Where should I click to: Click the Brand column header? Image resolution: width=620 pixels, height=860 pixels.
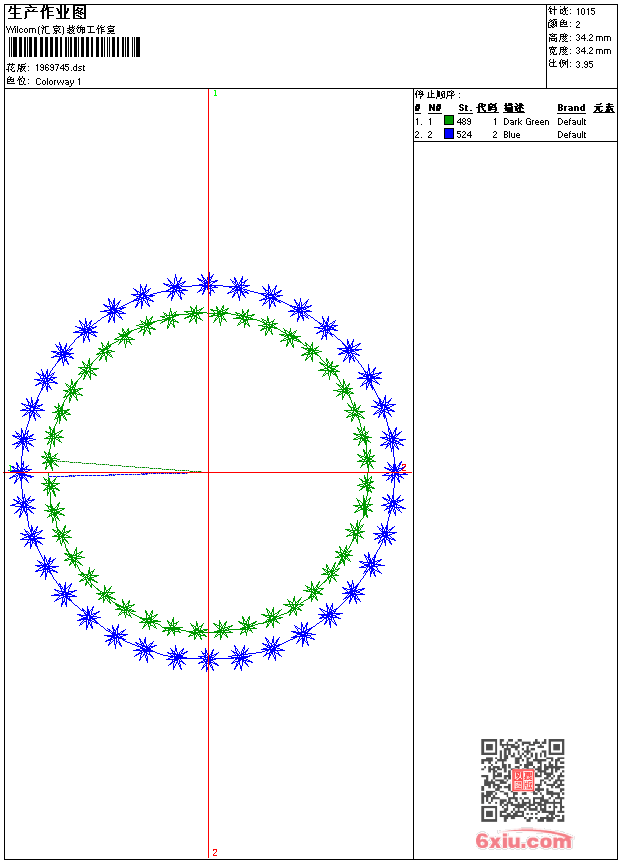click(571, 108)
